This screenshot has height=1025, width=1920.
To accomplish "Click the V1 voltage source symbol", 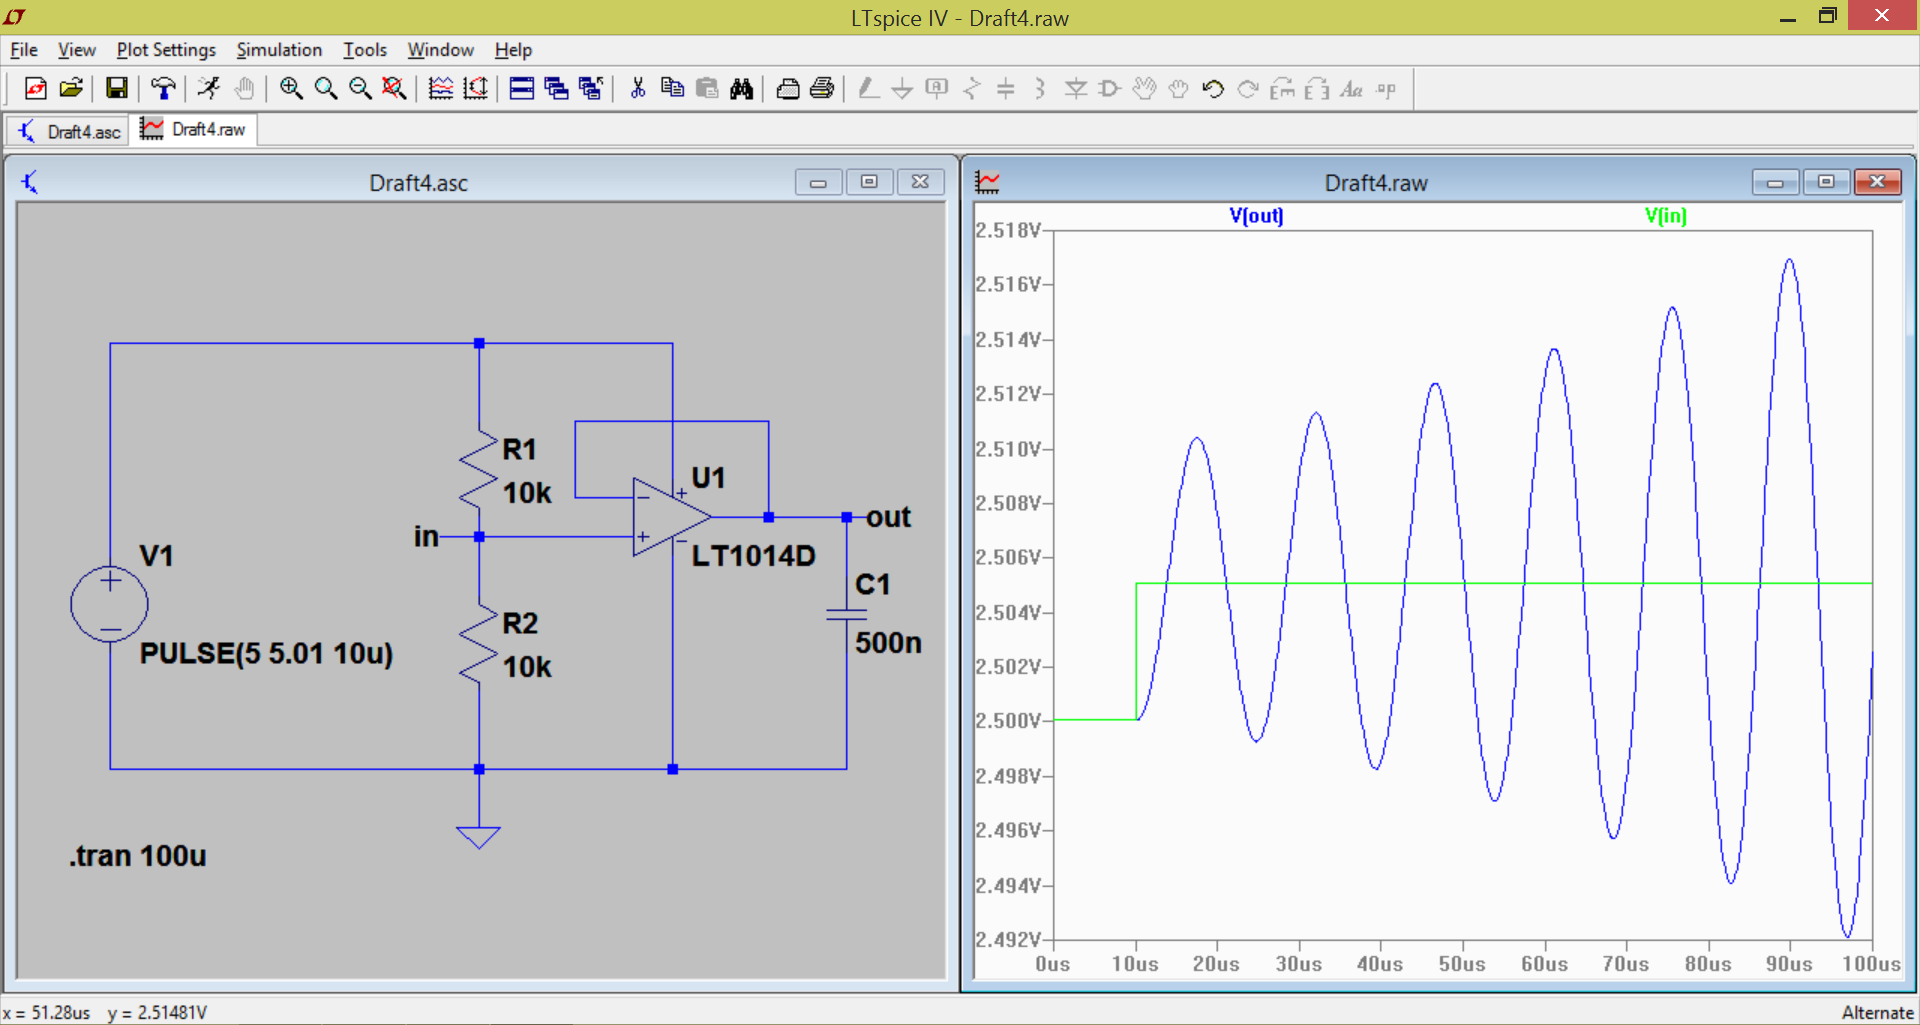I will click(109, 604).
